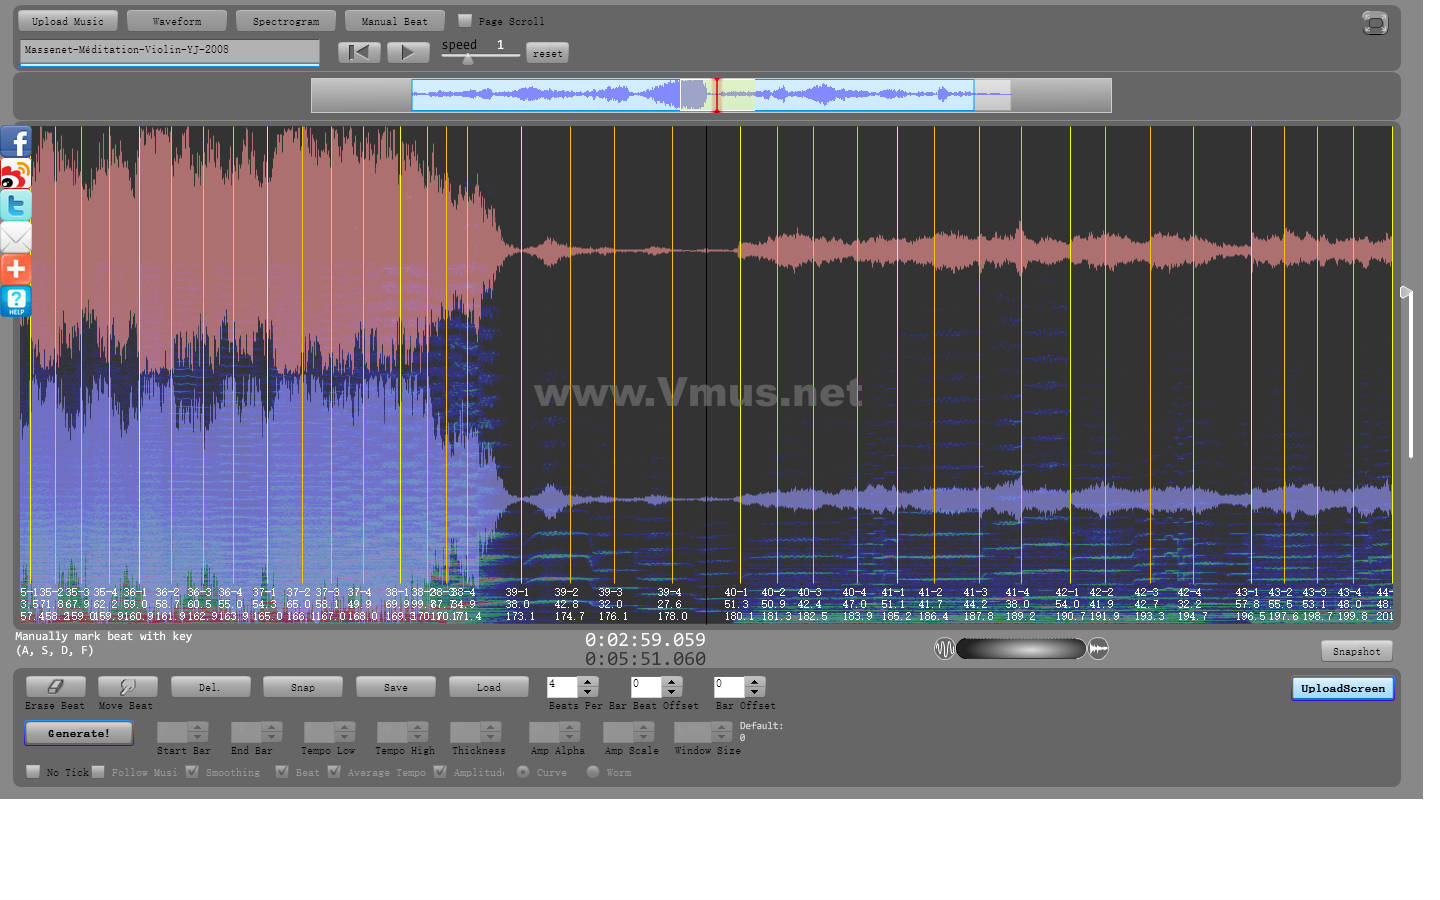Click the Thickness stepper arrows

[x=492, y=732]
